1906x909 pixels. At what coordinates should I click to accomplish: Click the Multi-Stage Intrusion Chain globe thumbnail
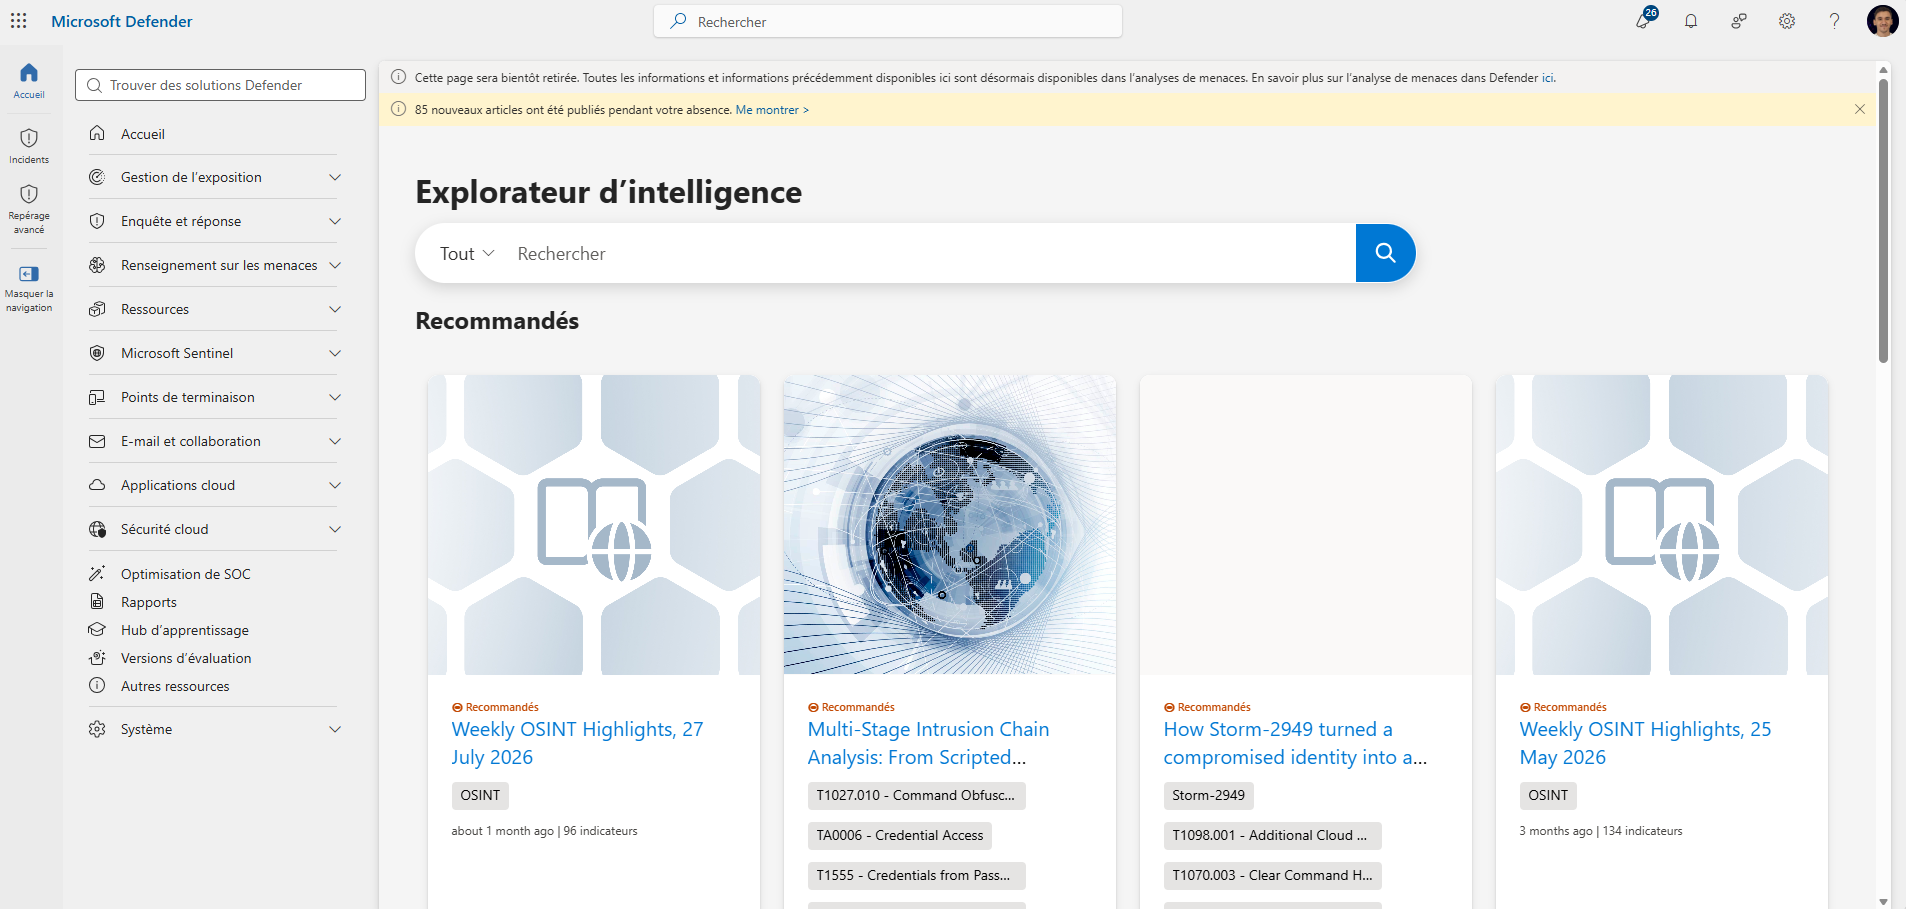click(x=950, y=525)
